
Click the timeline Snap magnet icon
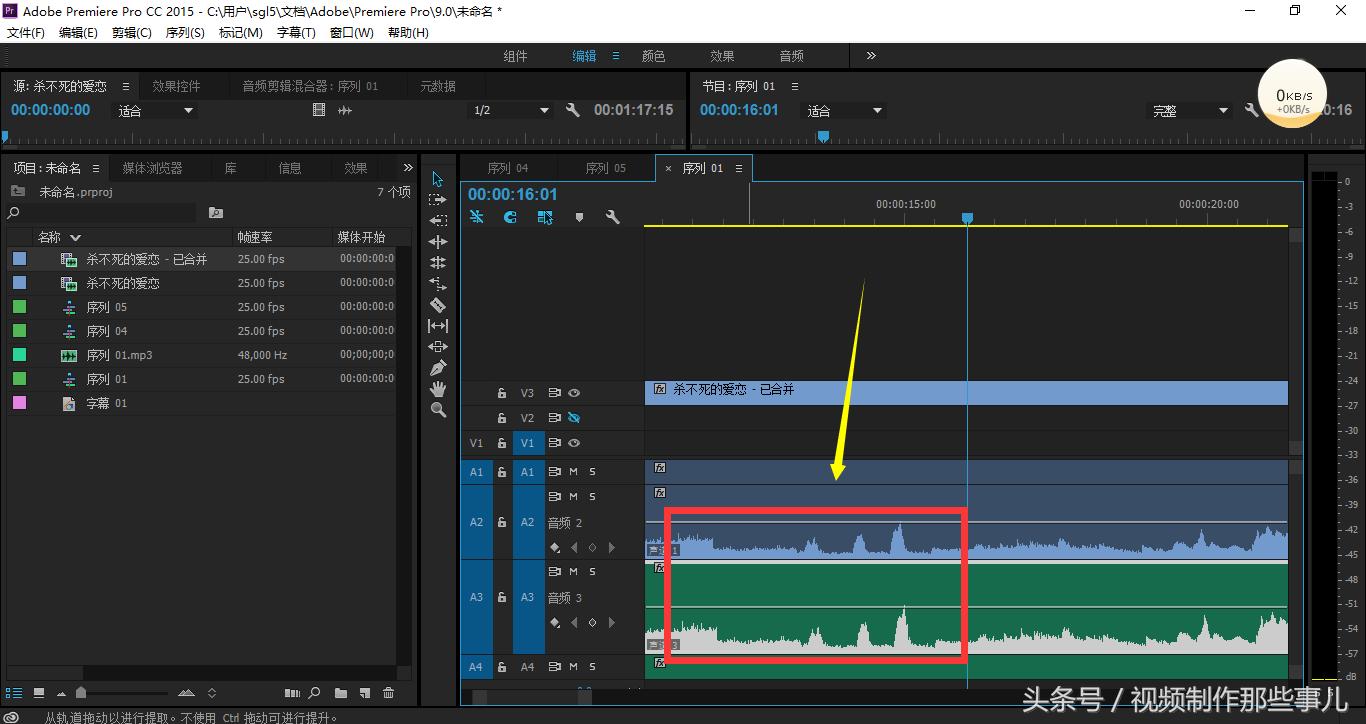pyautogui.click(x=510, y=217)
